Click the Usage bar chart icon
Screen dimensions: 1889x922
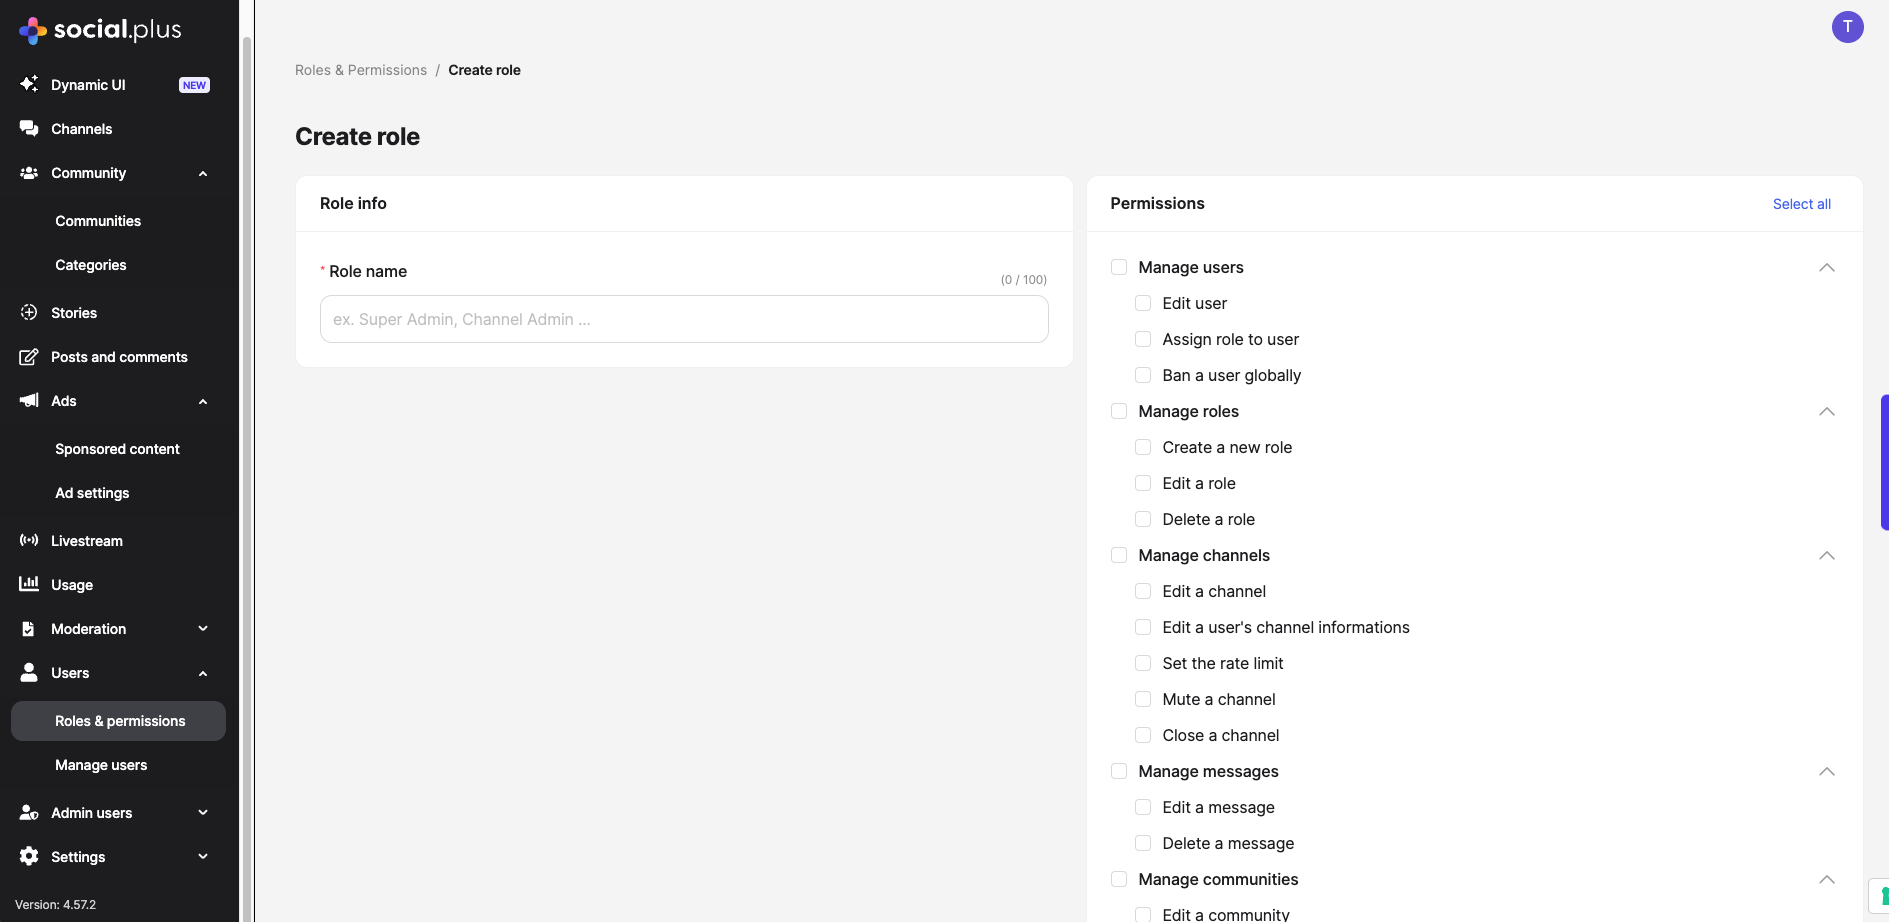(x=29, y=584)
